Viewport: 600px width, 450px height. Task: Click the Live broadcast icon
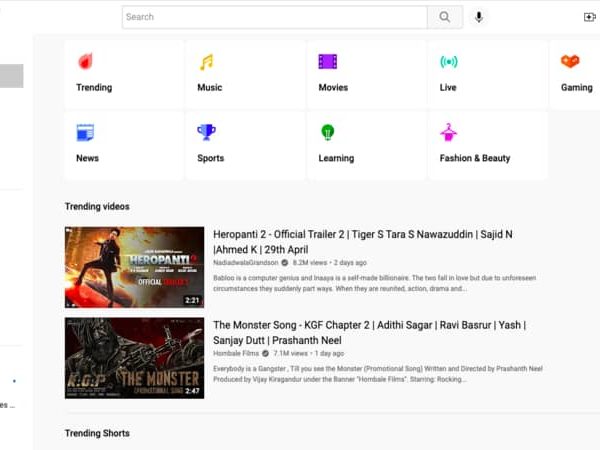click(449, 62)
